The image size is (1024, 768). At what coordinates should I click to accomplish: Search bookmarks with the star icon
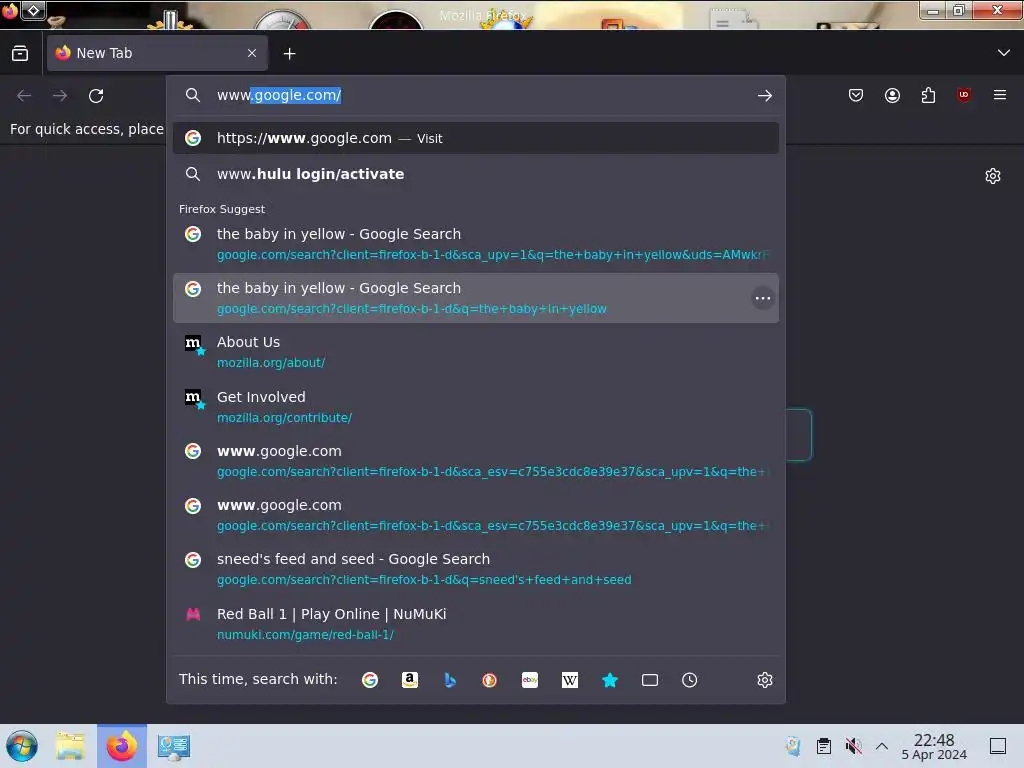click(610, 680)
